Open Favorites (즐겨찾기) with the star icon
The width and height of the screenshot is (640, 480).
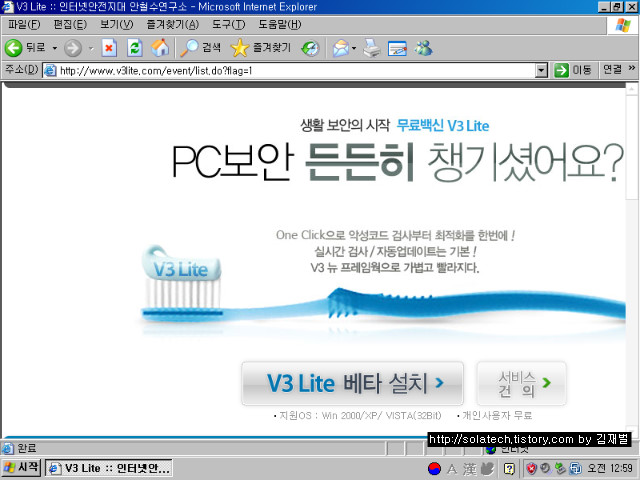click(260, 48)
